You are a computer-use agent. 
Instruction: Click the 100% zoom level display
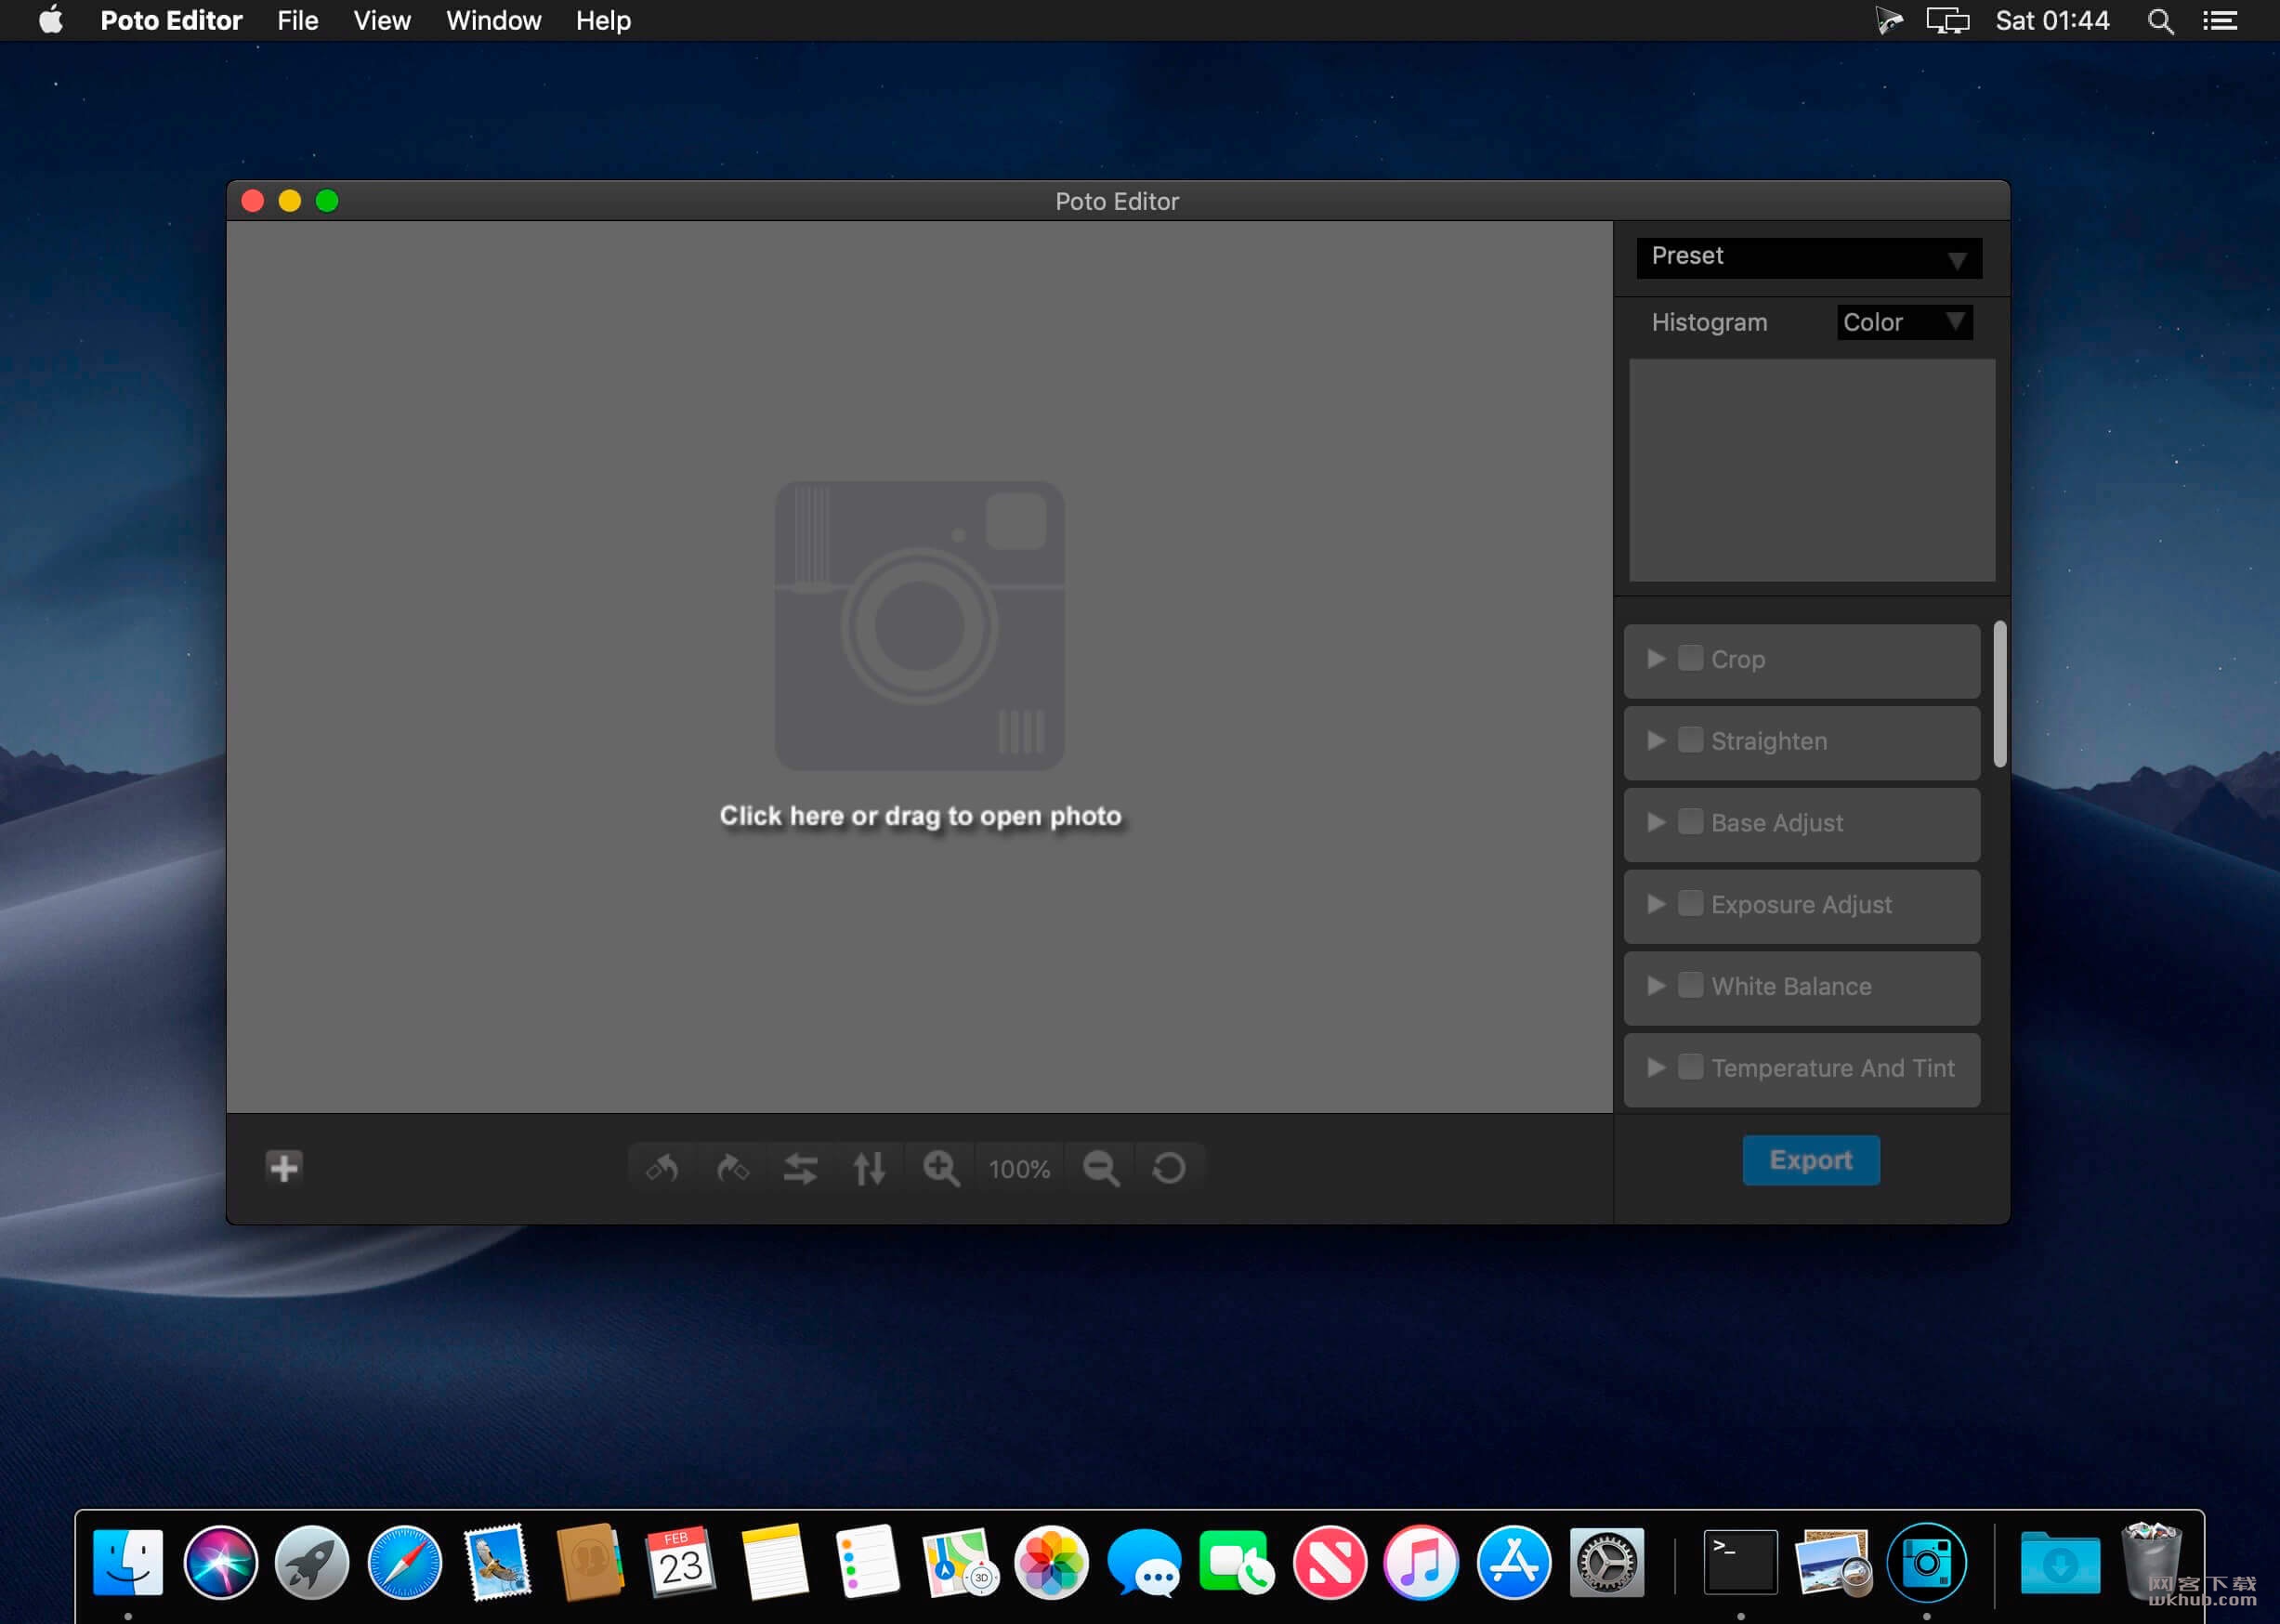click(1019, 1169)
